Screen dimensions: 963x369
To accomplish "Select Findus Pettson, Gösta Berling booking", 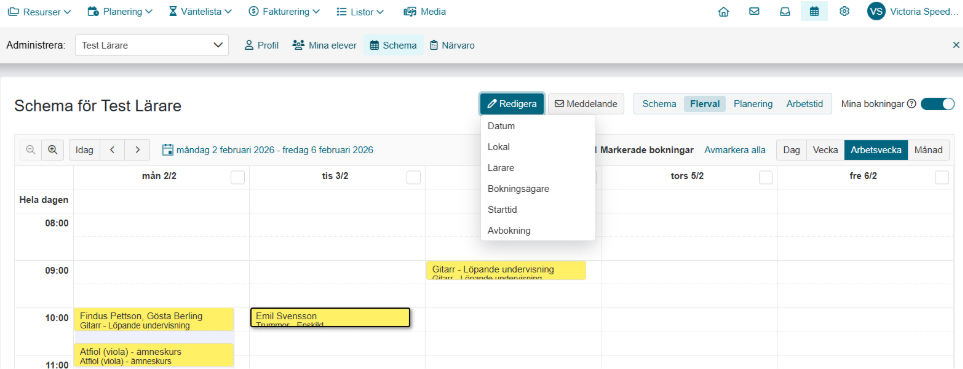I will tap(154, 319).
